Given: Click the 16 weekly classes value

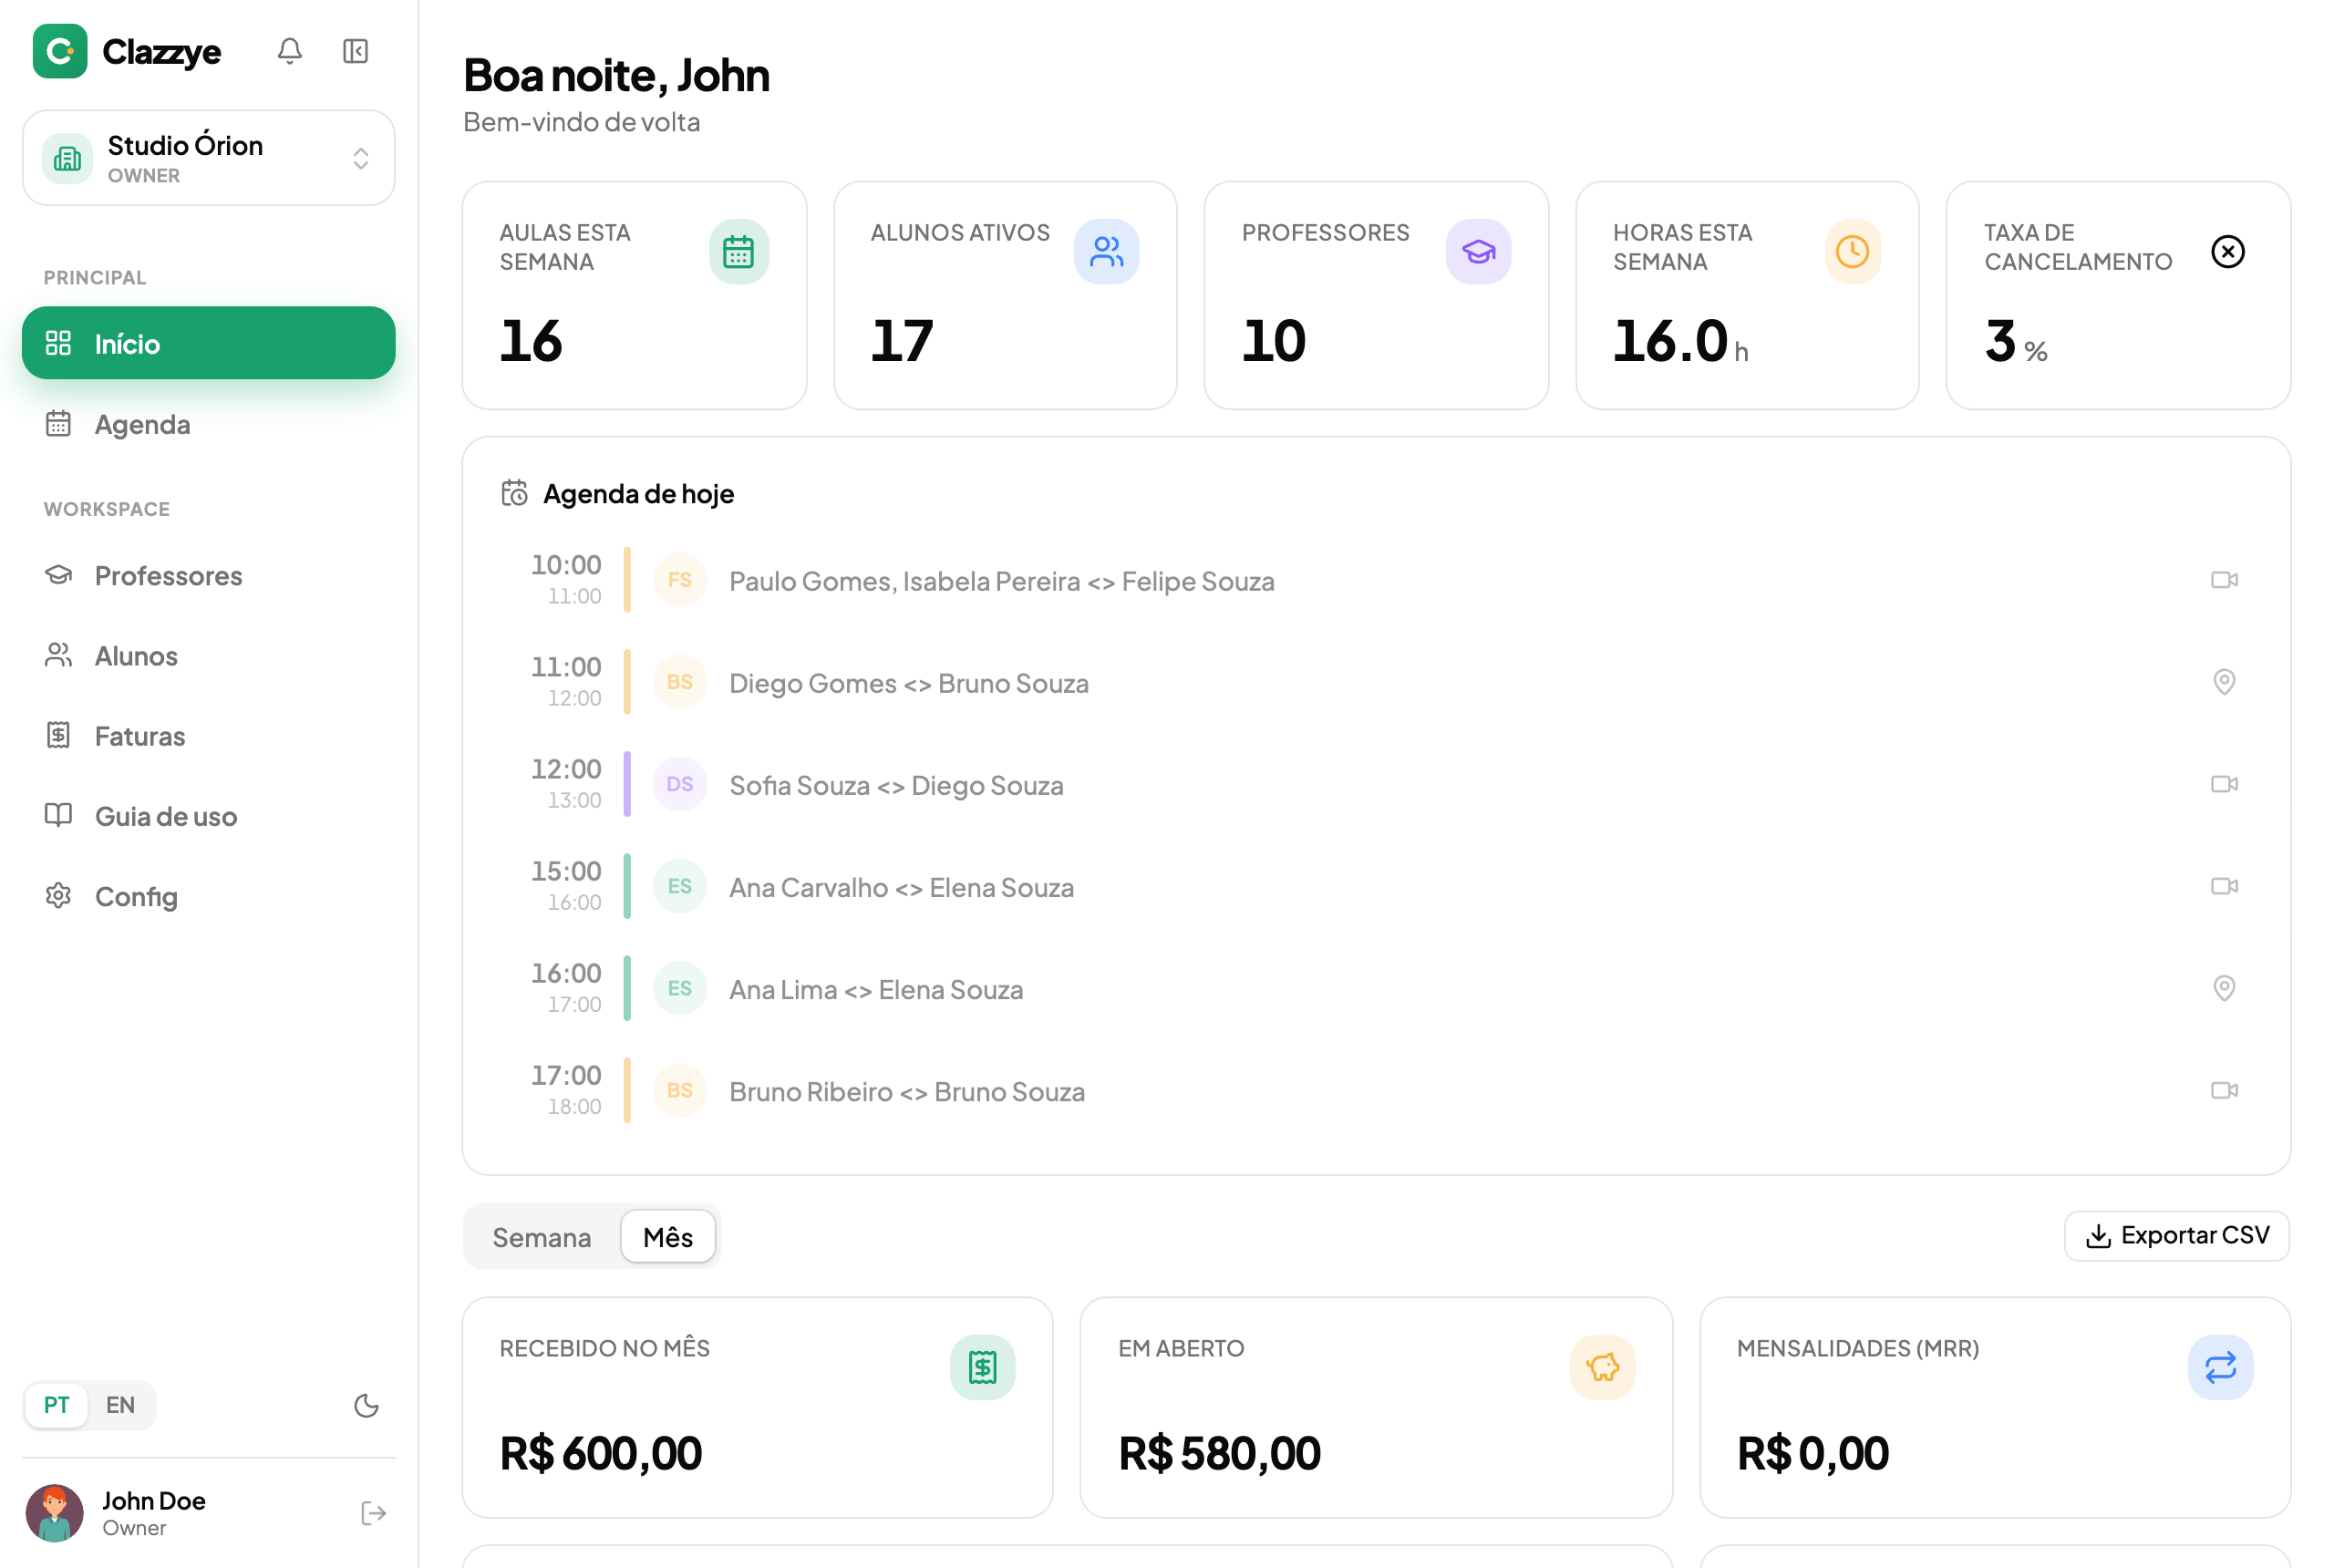Looking at the screenshot, I should pos(531,341).
